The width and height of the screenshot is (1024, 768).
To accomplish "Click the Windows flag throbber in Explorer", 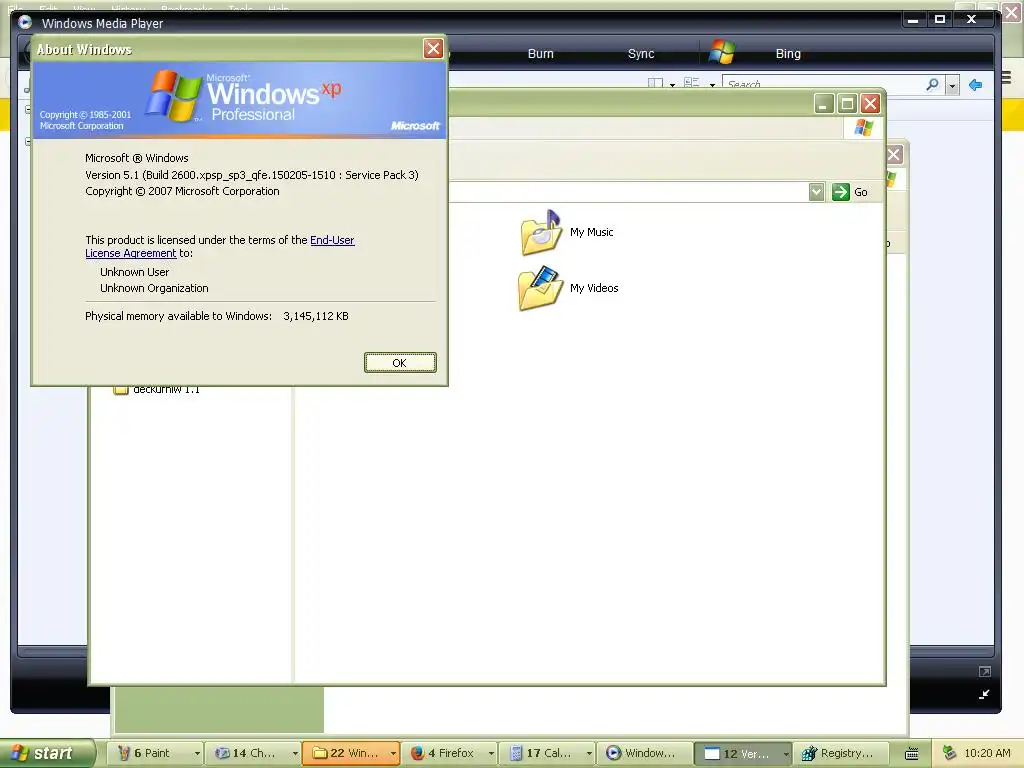I will (863, 127).
